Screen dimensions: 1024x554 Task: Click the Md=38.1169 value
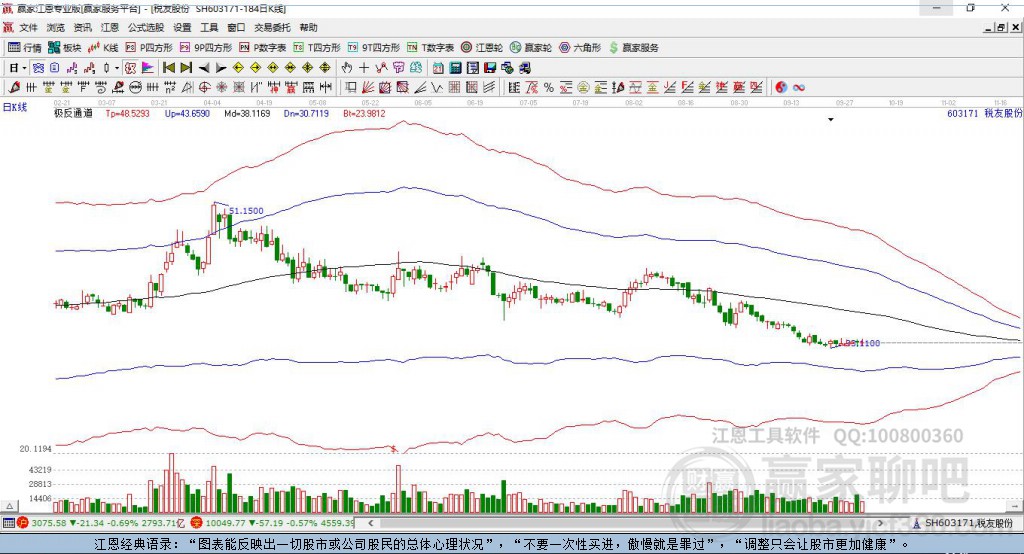click(247, 113)
